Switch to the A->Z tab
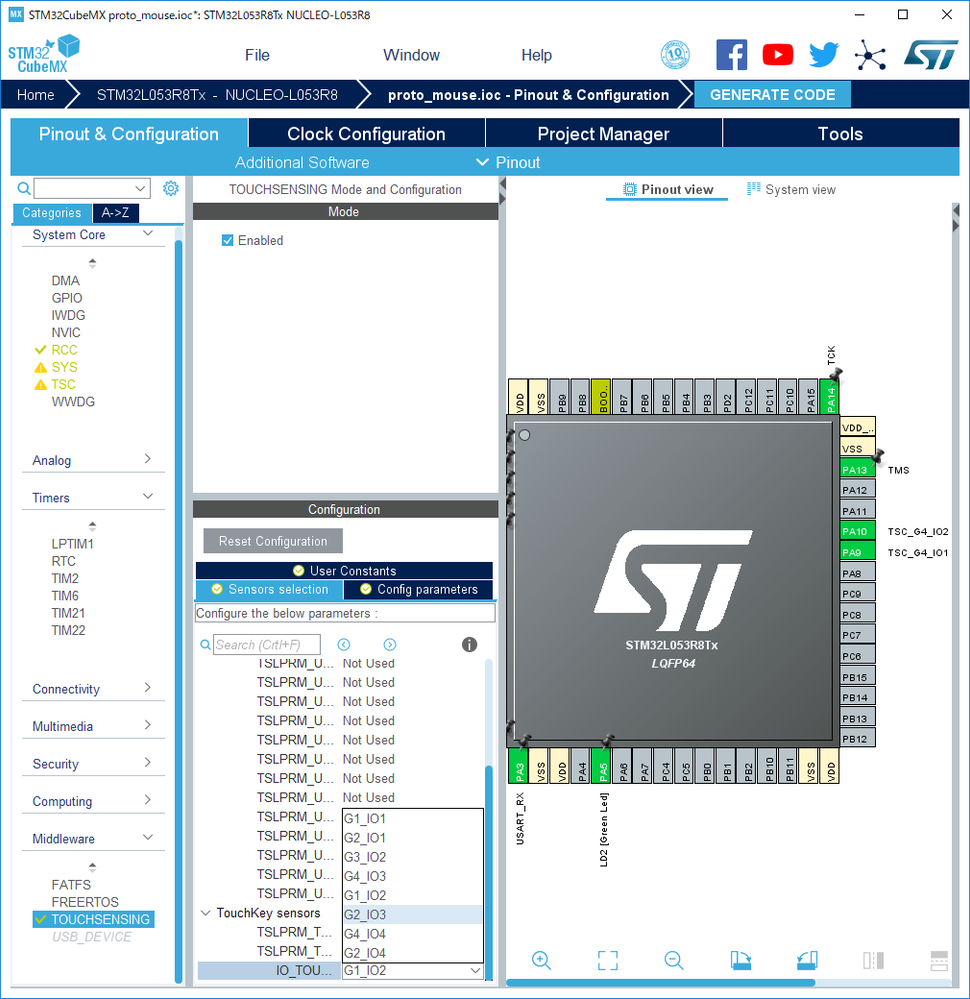Viewport: 970px width, 999px height. tap(115, 213)
